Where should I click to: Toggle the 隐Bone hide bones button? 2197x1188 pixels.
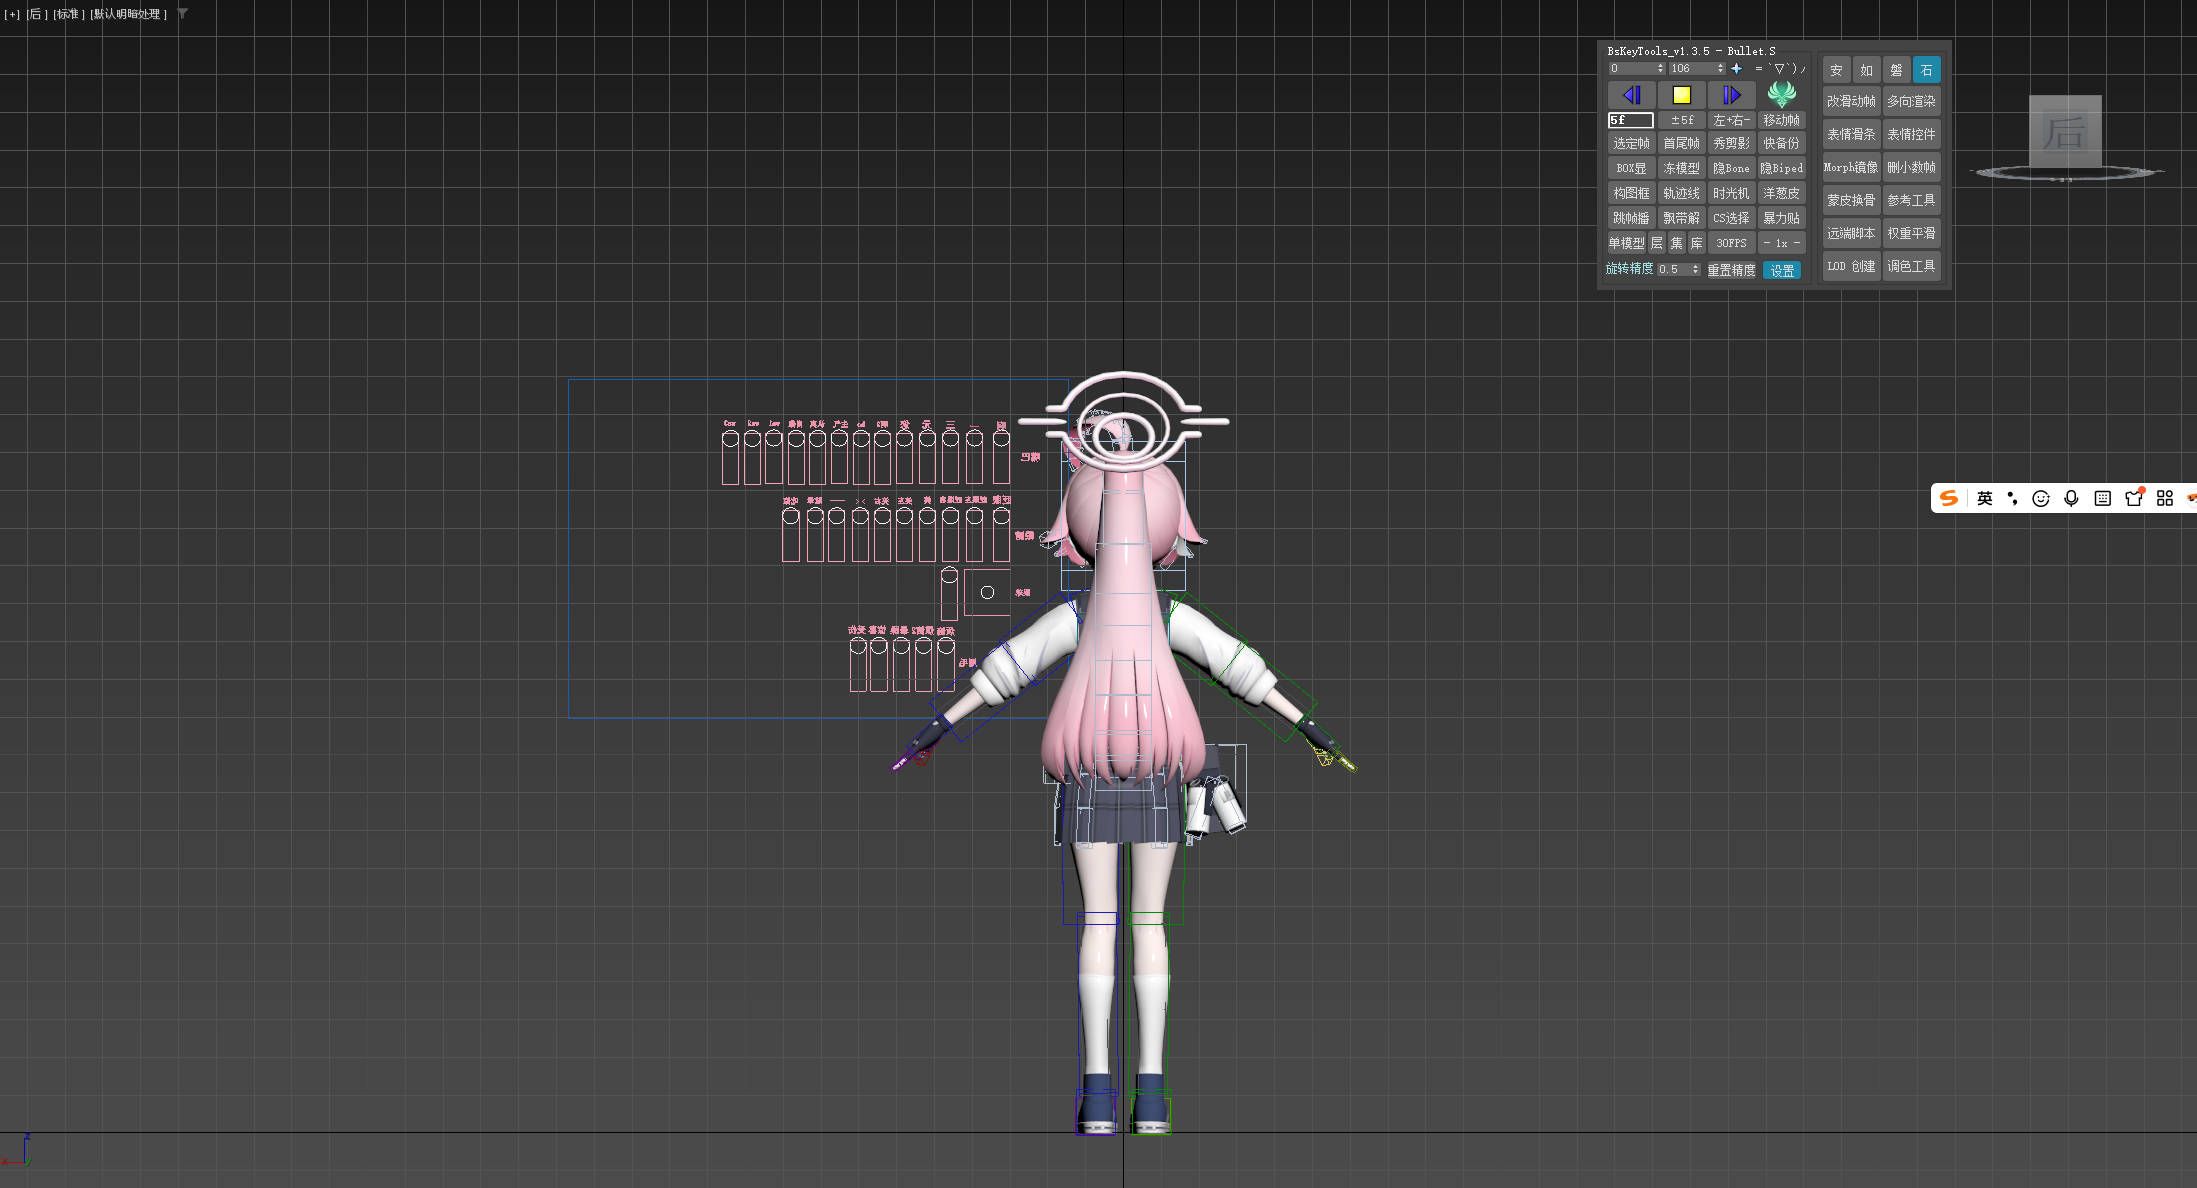click(1731, 168)
